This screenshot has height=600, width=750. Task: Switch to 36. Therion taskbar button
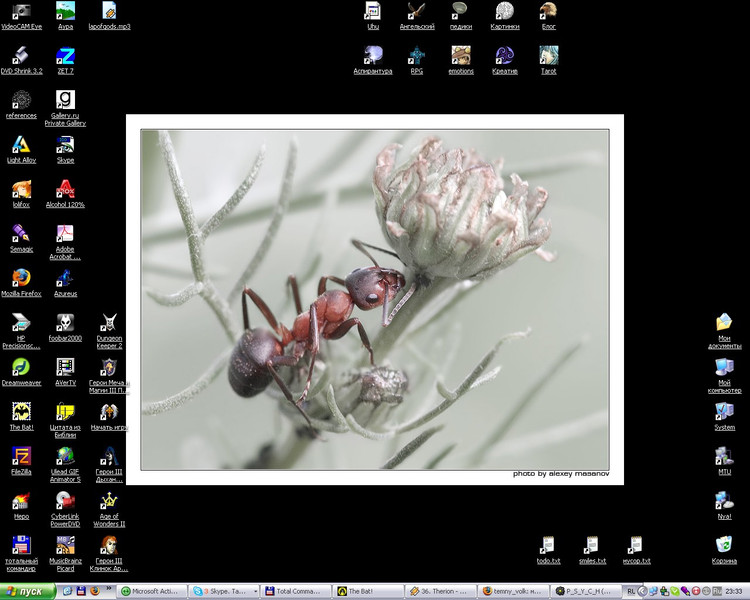coord(441,591)
